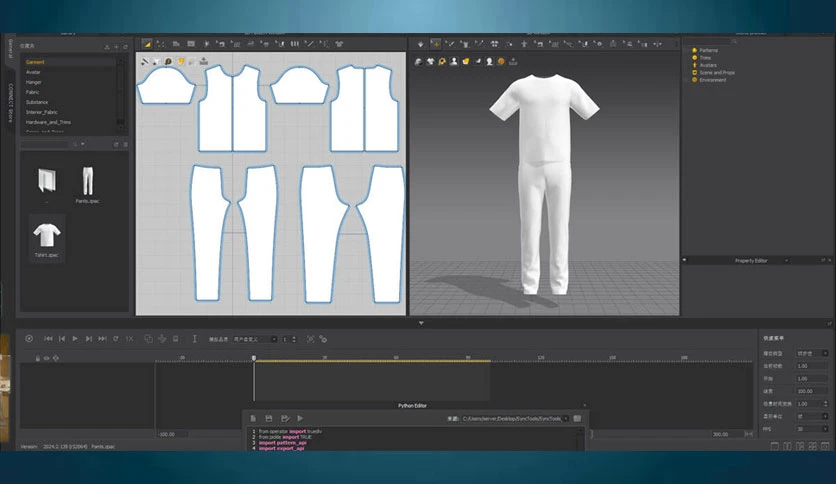Jump to the animation end
Screen dimensions: 836x484
(102, 338)
